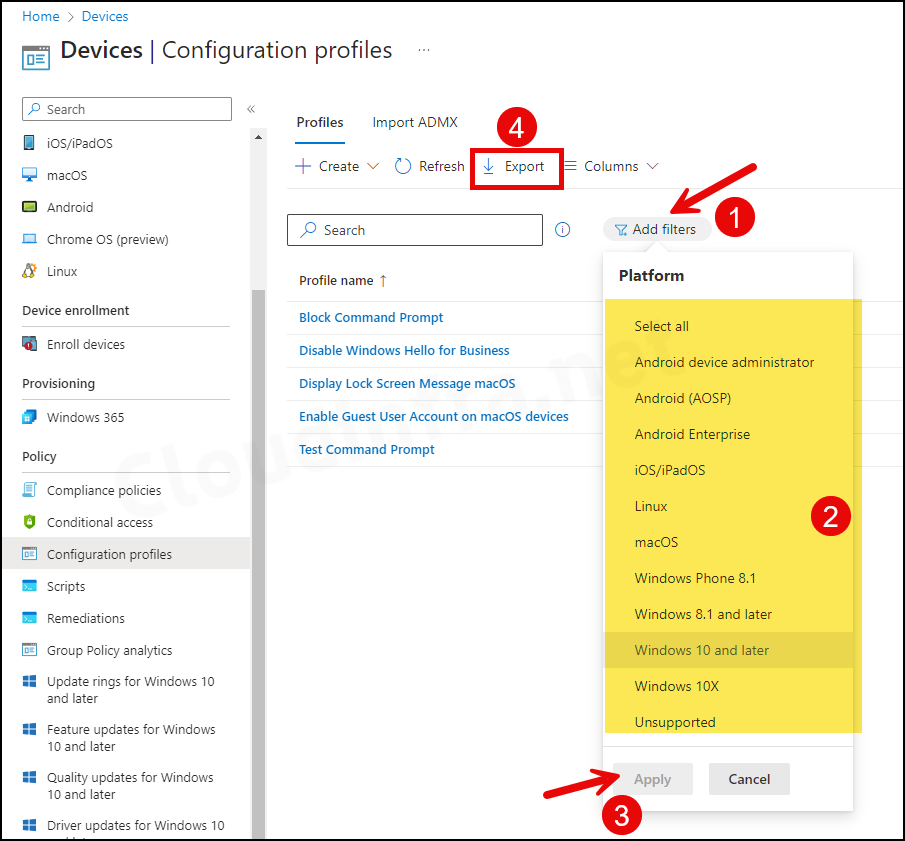The height and width of the screenshot is (841, 905).
Task: Select Windows Phone 8.1 platform
Action: point(728,578)
